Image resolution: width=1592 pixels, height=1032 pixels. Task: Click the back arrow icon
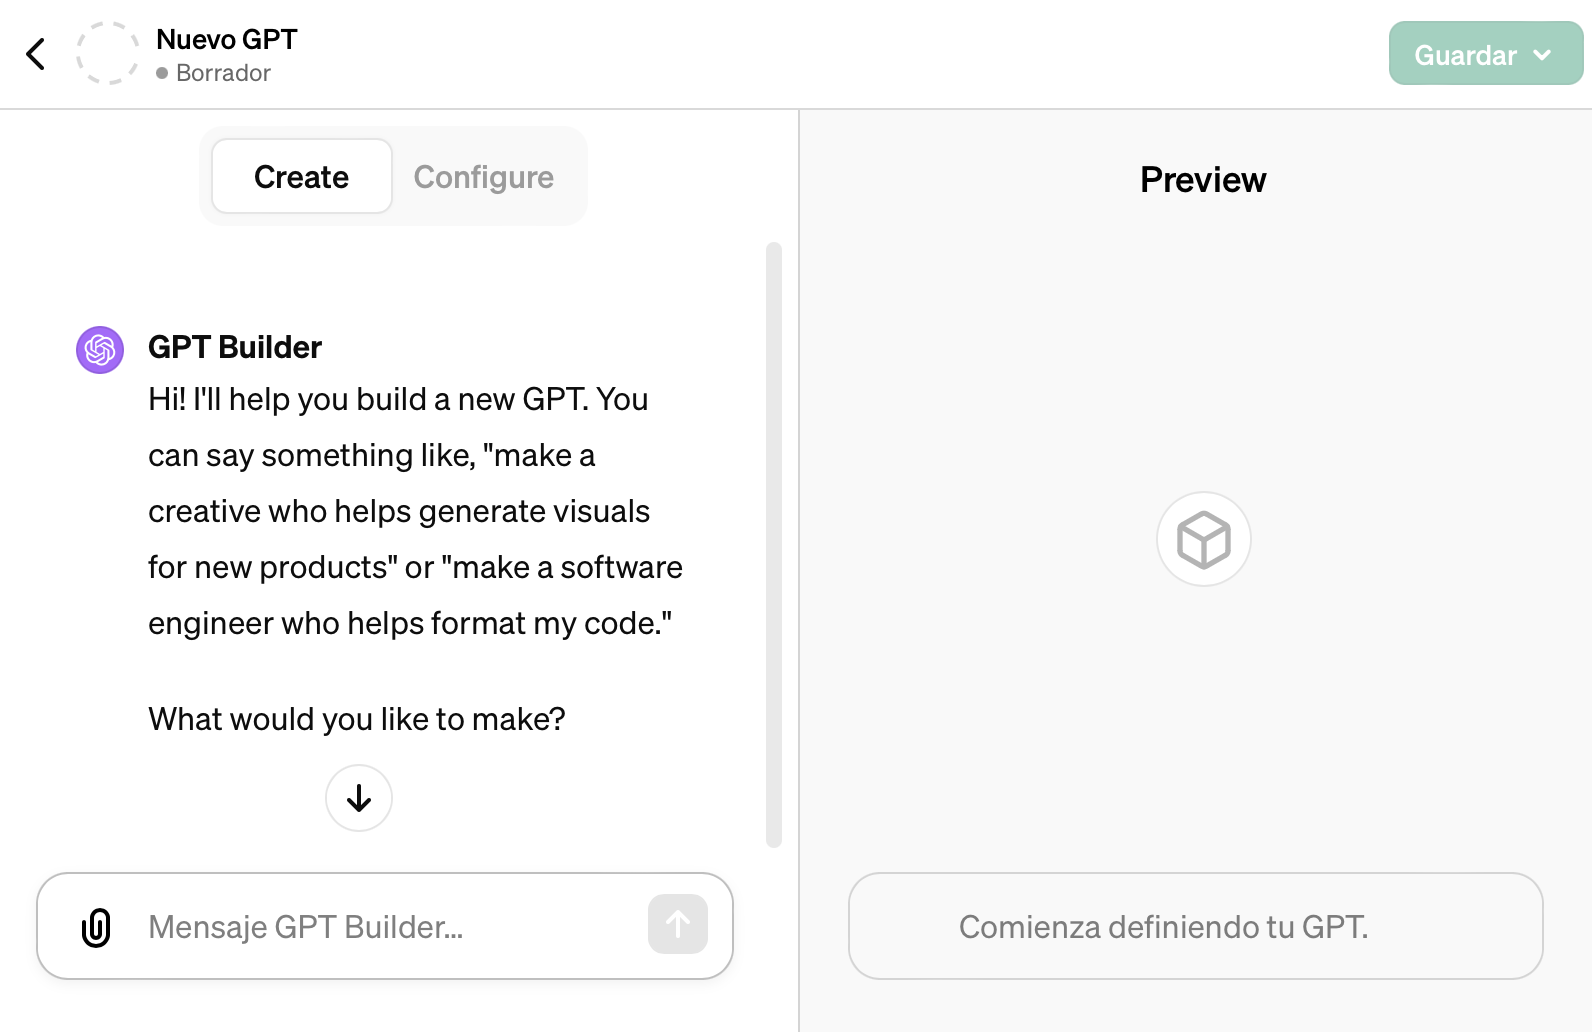tap(36, 54)
